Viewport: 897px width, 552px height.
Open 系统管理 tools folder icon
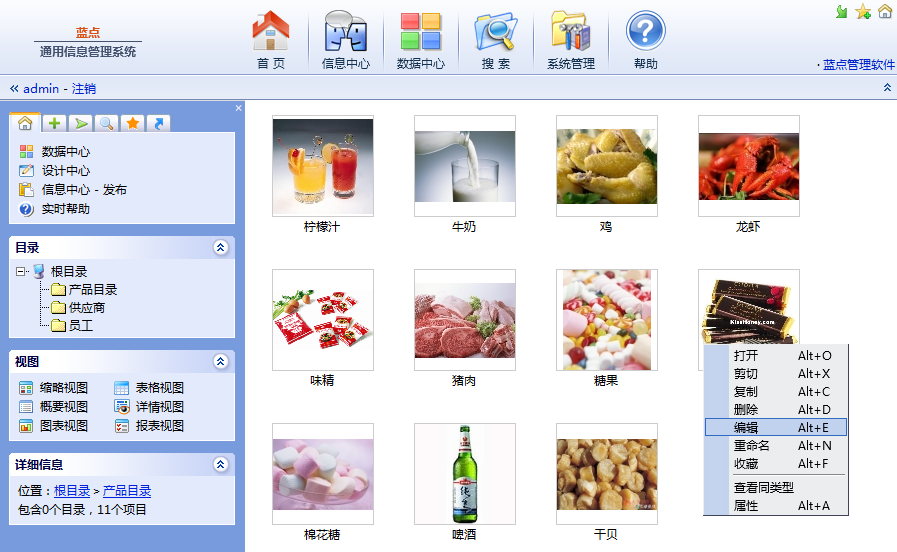pyautogui.click(x=570, y=40)
